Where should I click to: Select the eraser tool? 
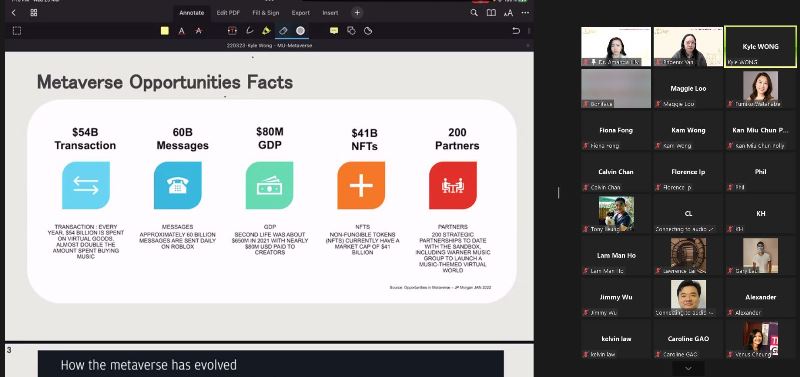point(283,31)
